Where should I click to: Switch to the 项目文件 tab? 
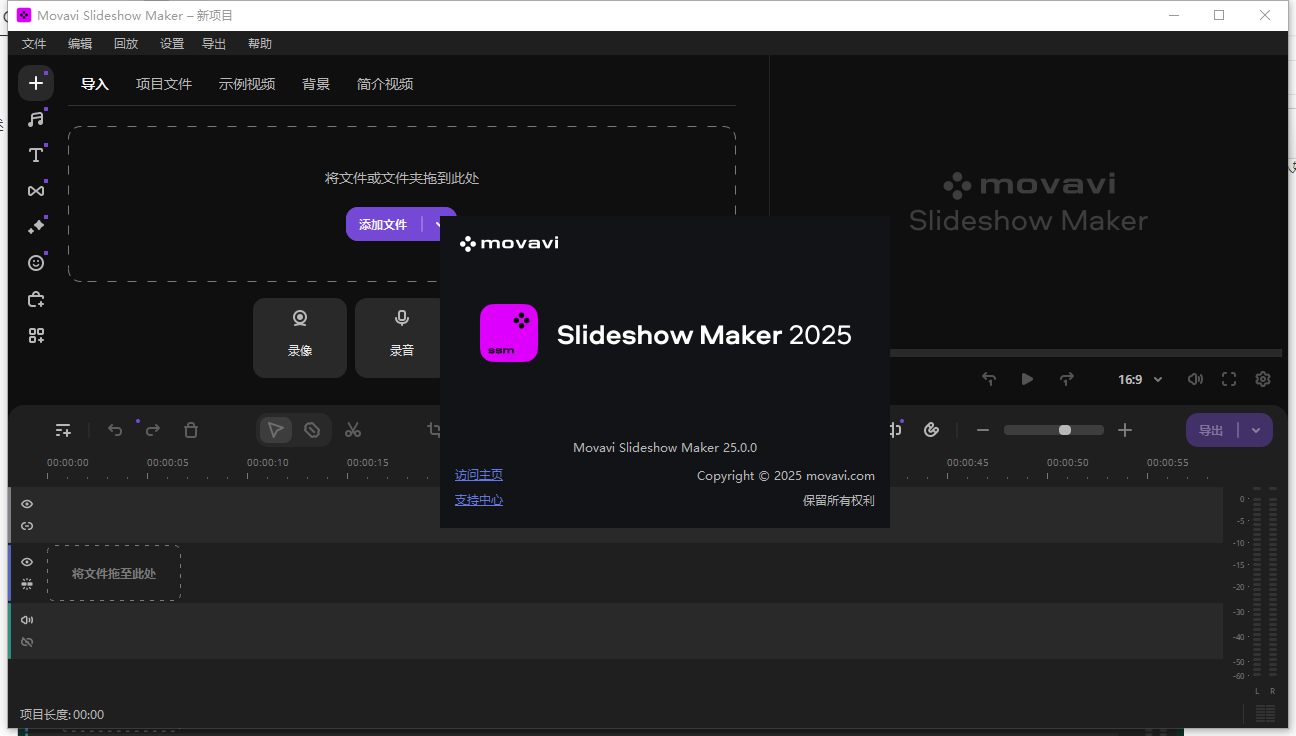[x=164, y=84]
